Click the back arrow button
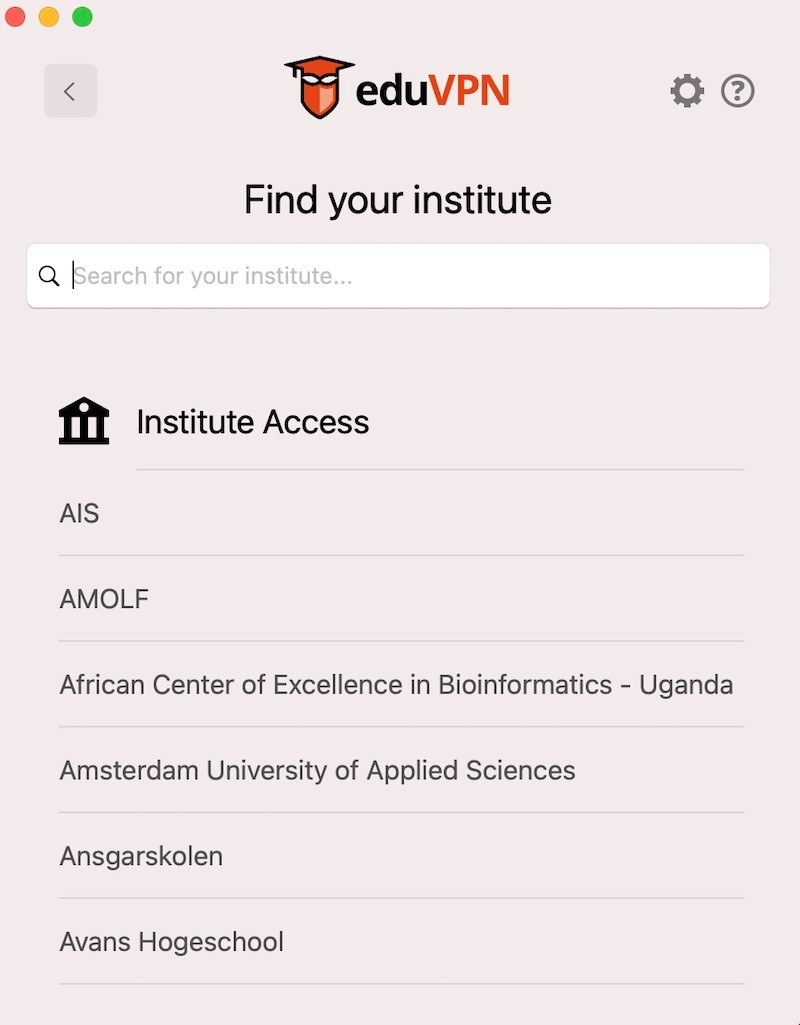 70,91
